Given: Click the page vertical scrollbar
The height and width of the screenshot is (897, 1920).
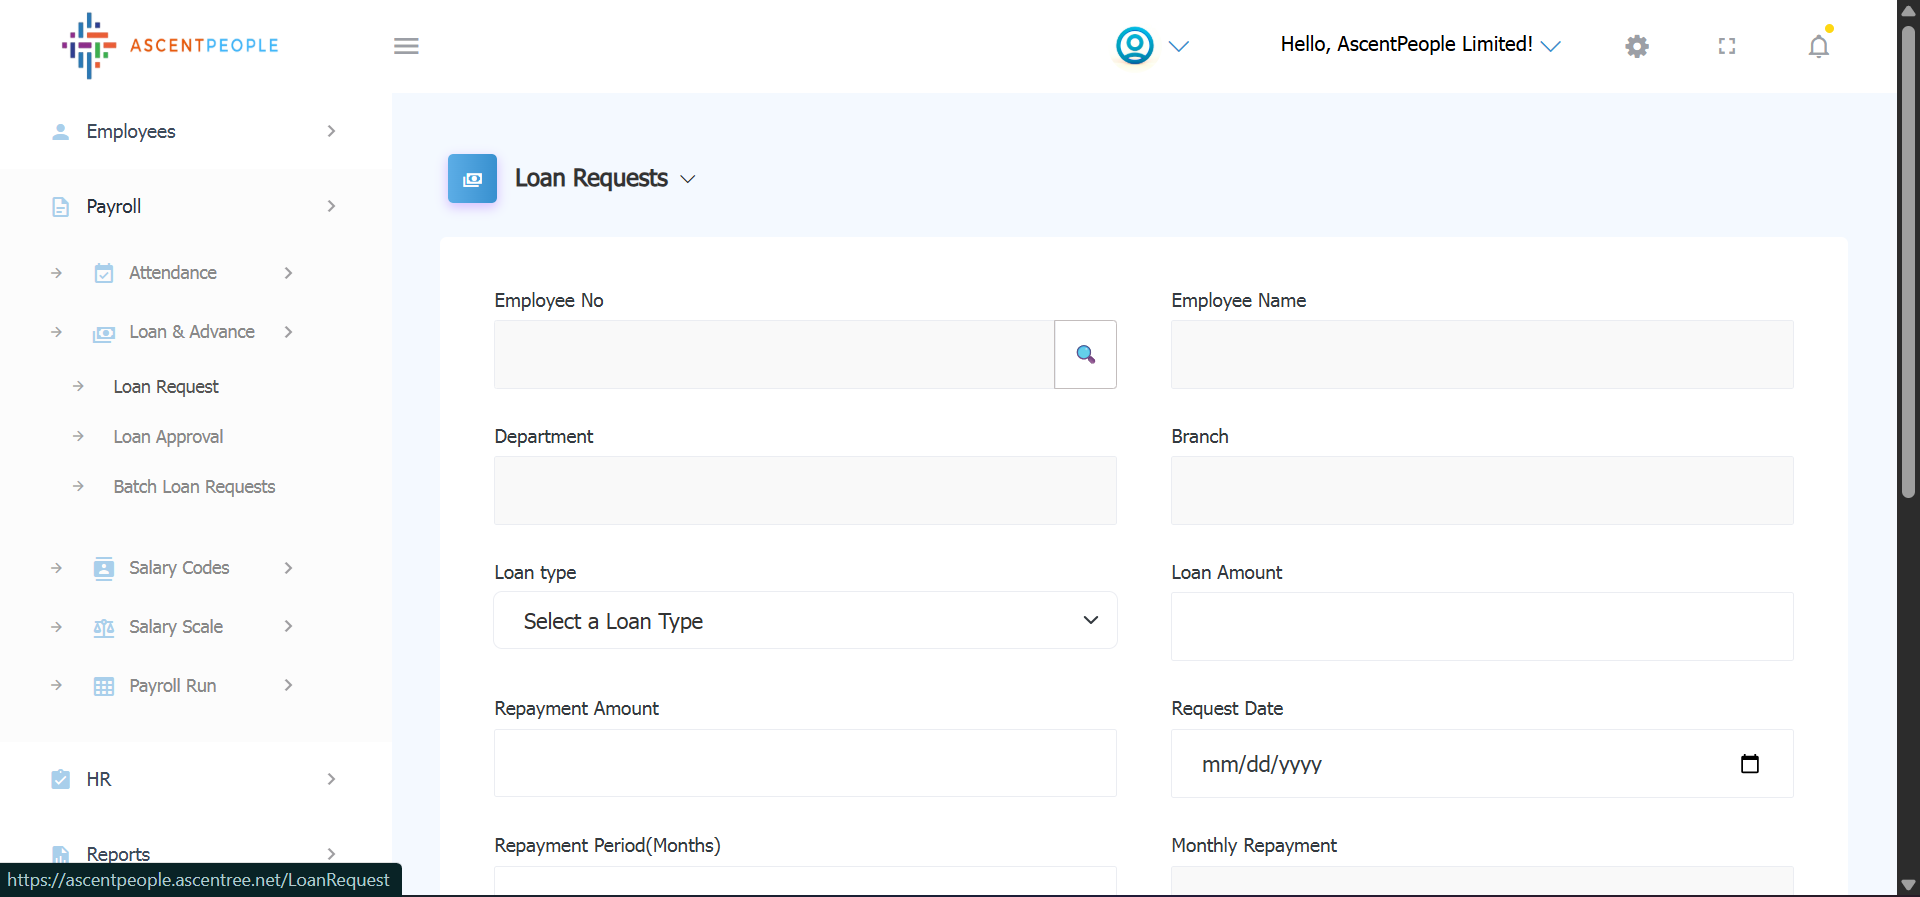Looking at the screenshot, I should click(1908, 260).
